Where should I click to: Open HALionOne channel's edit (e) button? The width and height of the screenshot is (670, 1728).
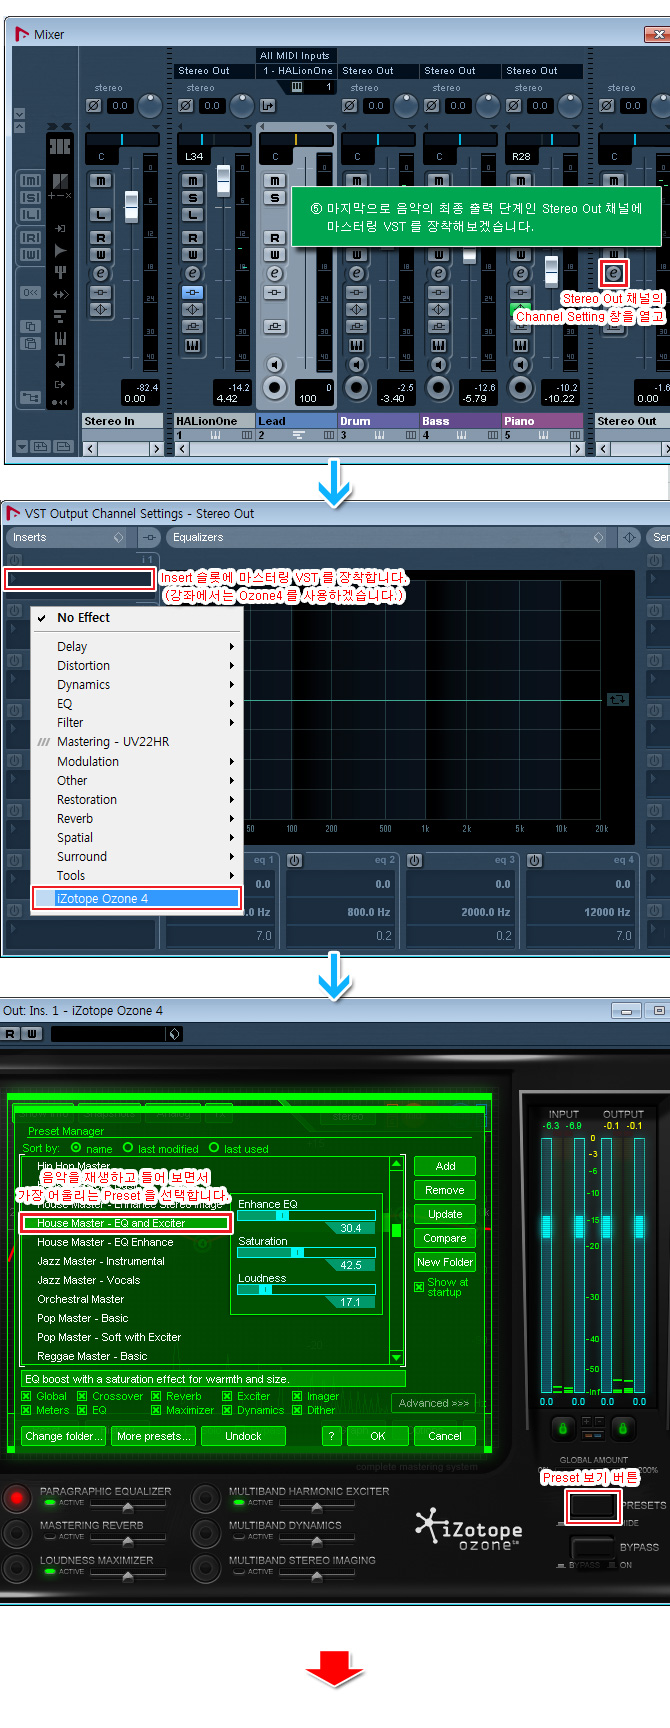point(192,273)
